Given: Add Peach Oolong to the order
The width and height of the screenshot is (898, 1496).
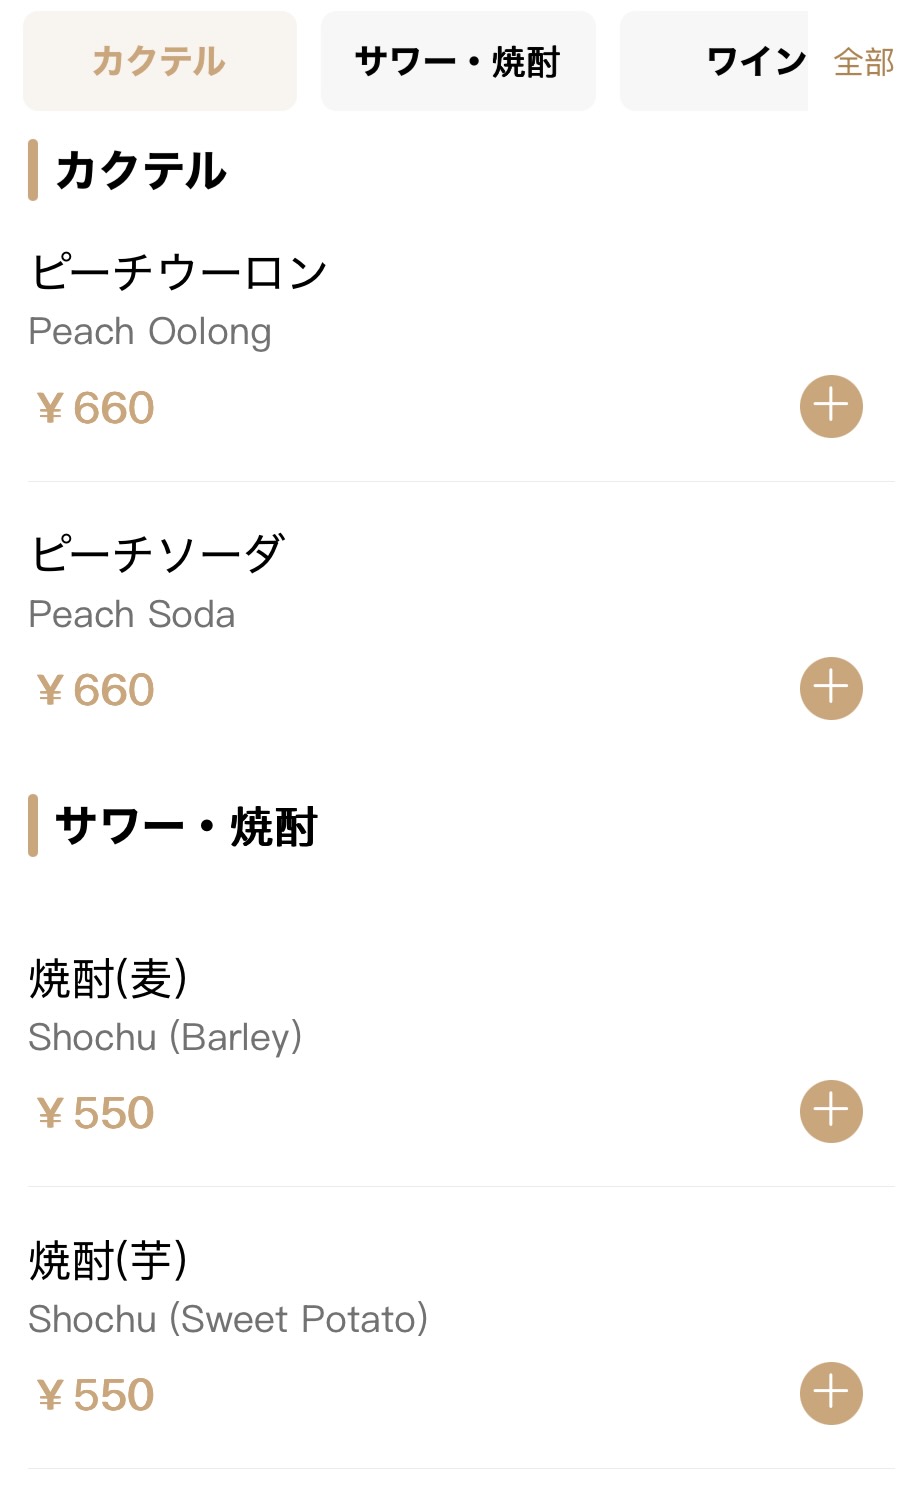Looking at the screenshot, I should coord(831,407).
